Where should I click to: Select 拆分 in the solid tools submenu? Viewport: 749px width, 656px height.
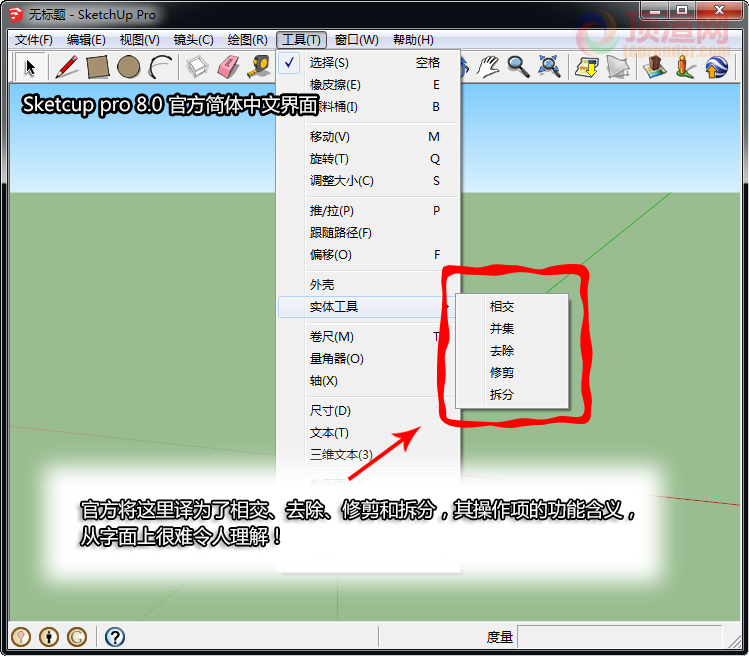(x=512, y=395)
